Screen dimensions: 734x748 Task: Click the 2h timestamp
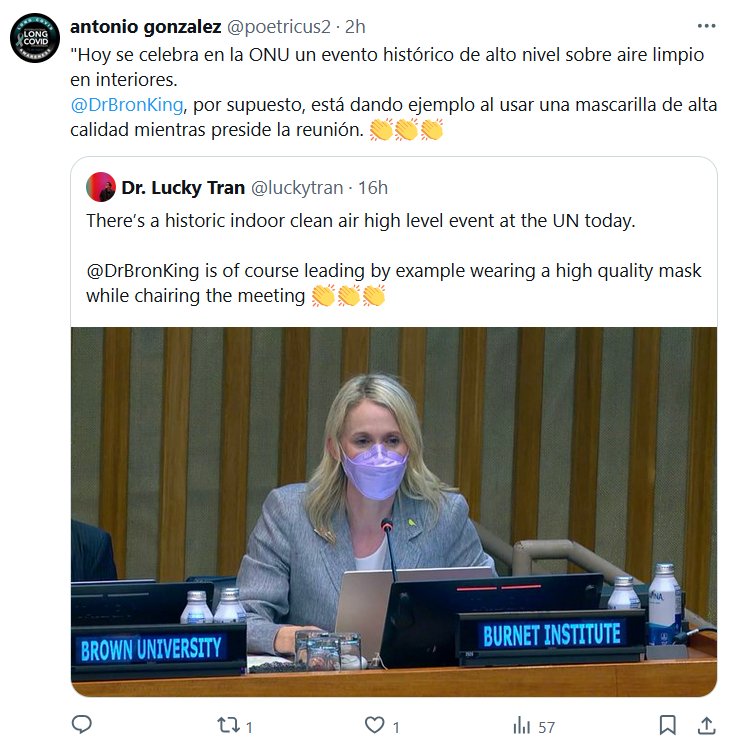point(355,27)
